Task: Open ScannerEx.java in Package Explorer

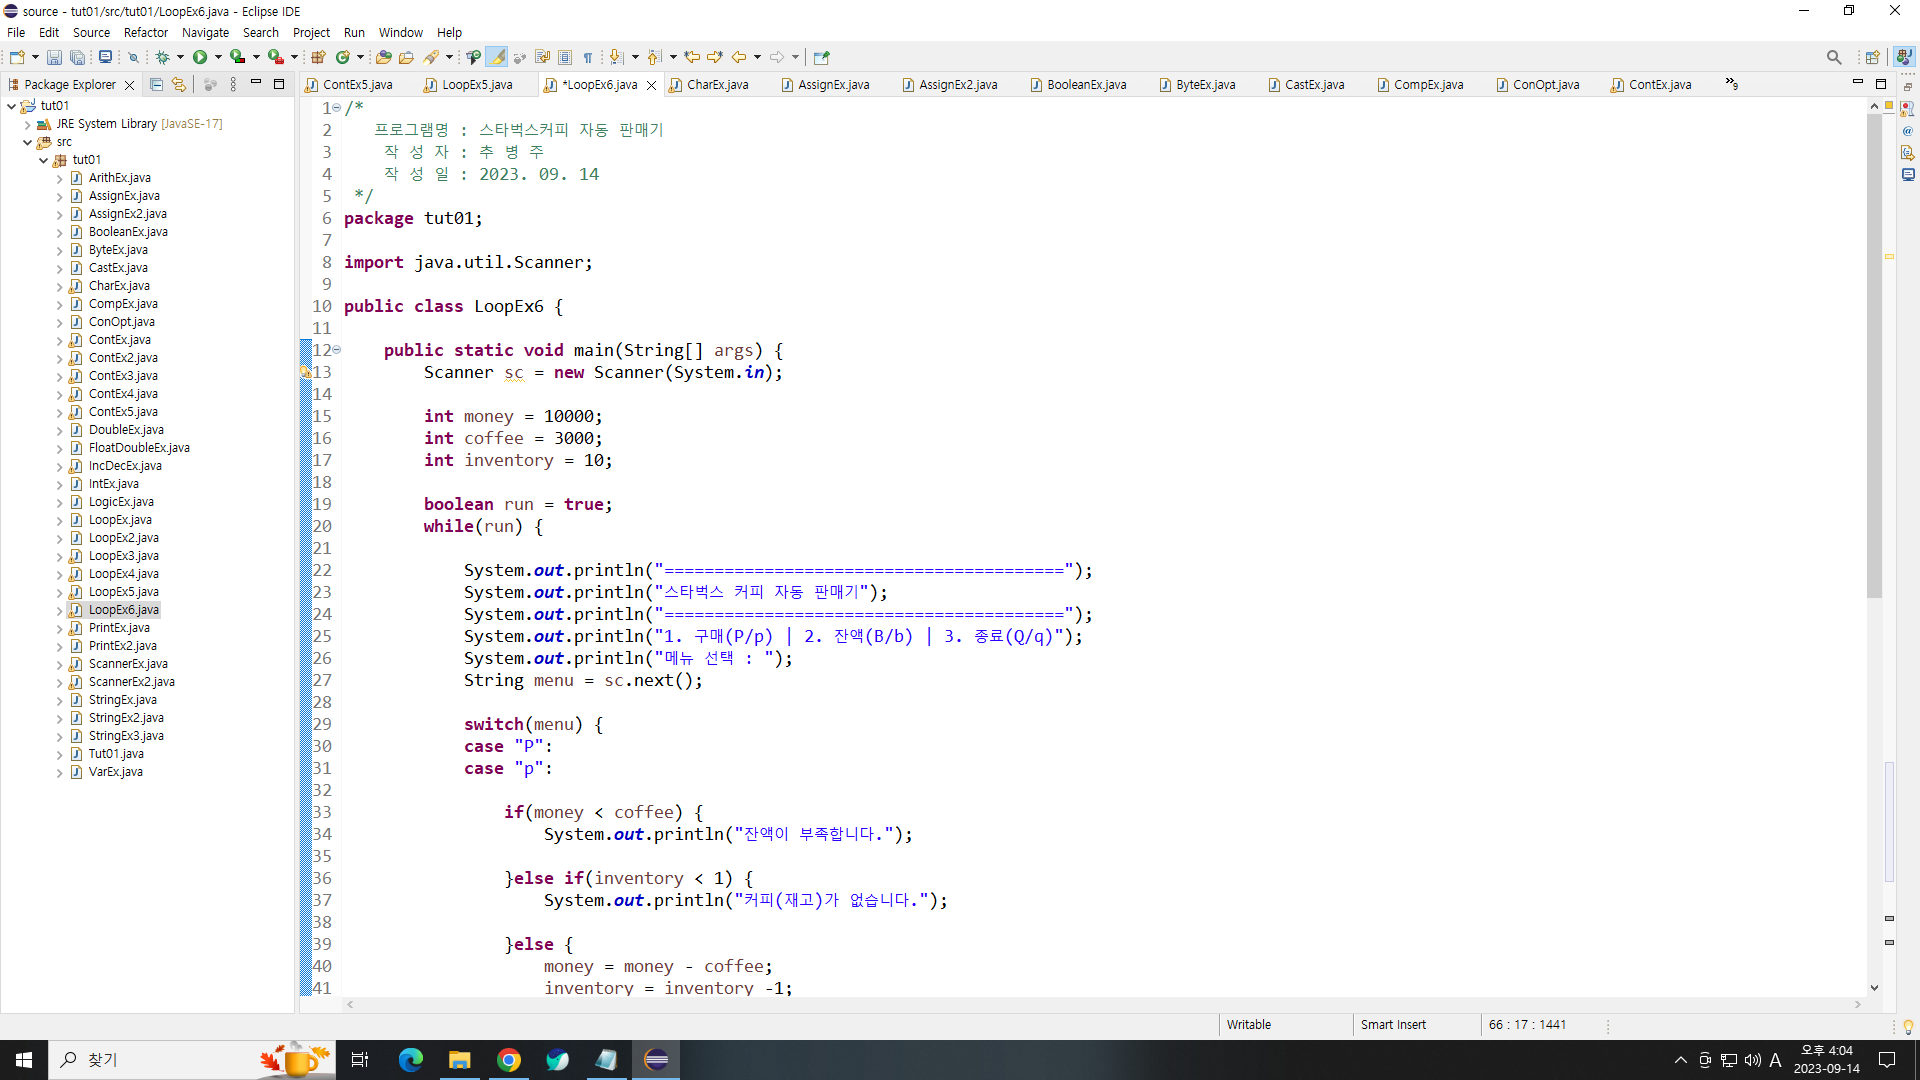Action: pos(128,664)
